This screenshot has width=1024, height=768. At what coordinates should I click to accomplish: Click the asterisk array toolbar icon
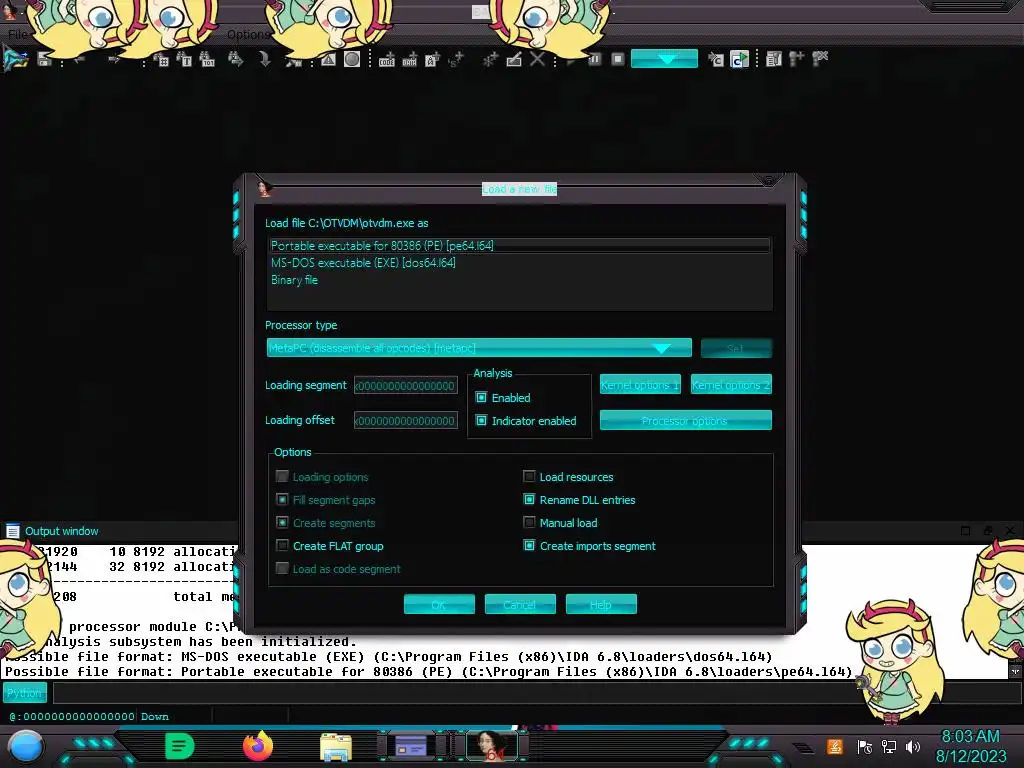click(490, 59)
